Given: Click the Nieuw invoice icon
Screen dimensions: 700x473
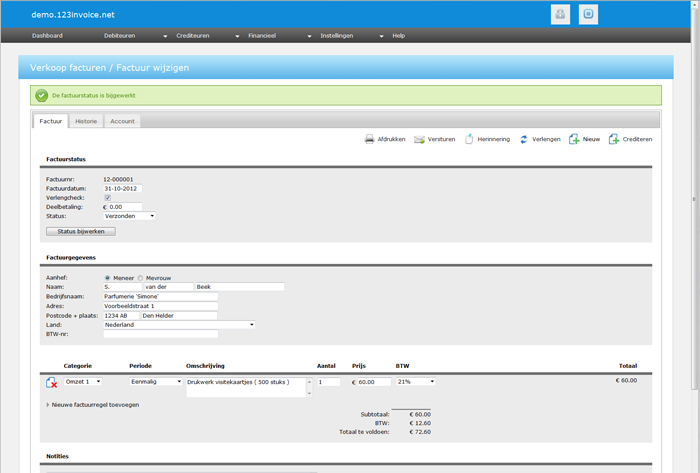Looking at the screenshot, I should [x=574, y=139].
